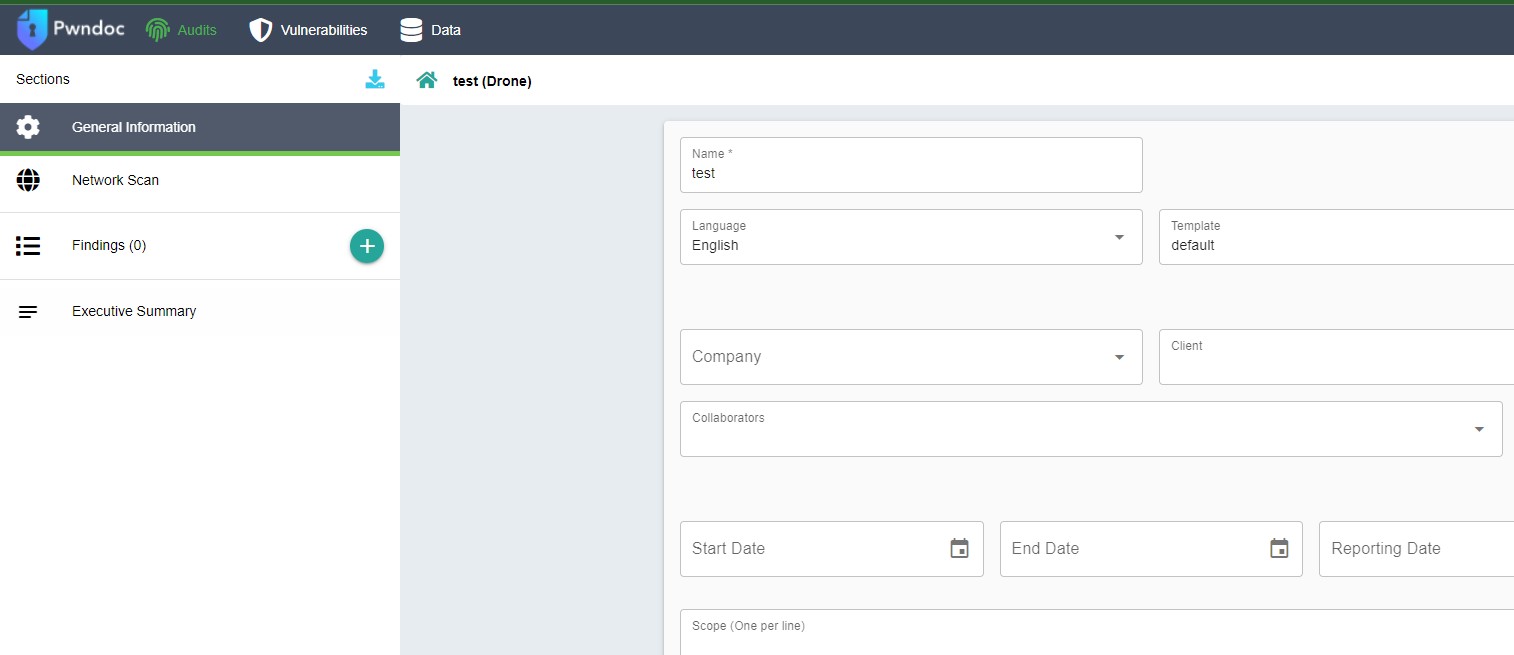Click the Reporting Date field

click(x=1416, y=549)
